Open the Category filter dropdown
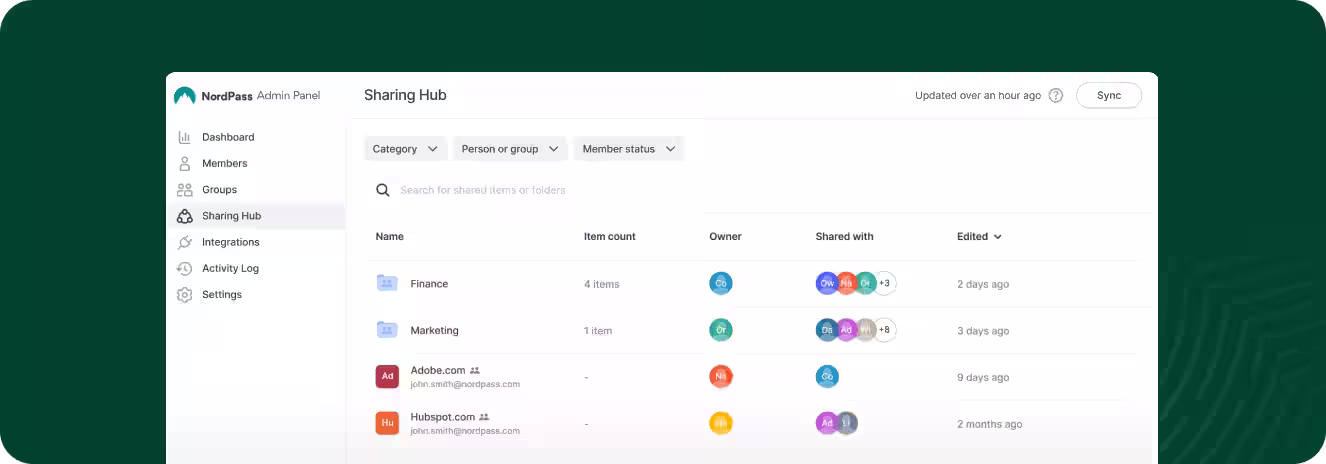This screenshot has width=1326, height=464. click(x=405, y=149)
